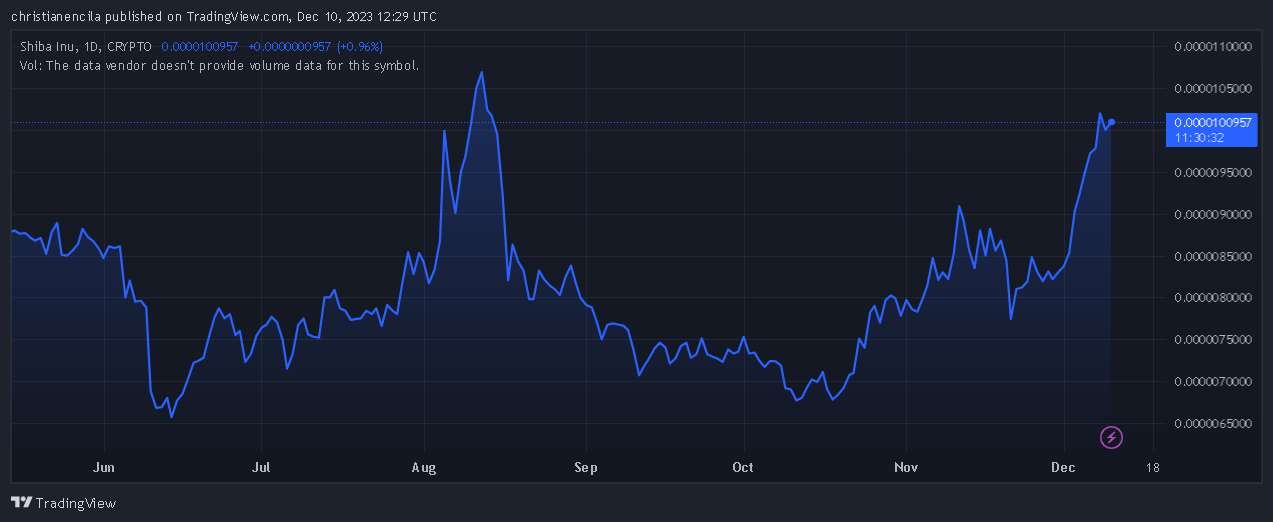
Task: Select the Oct label on the time axis
Action: click(742, 467)
